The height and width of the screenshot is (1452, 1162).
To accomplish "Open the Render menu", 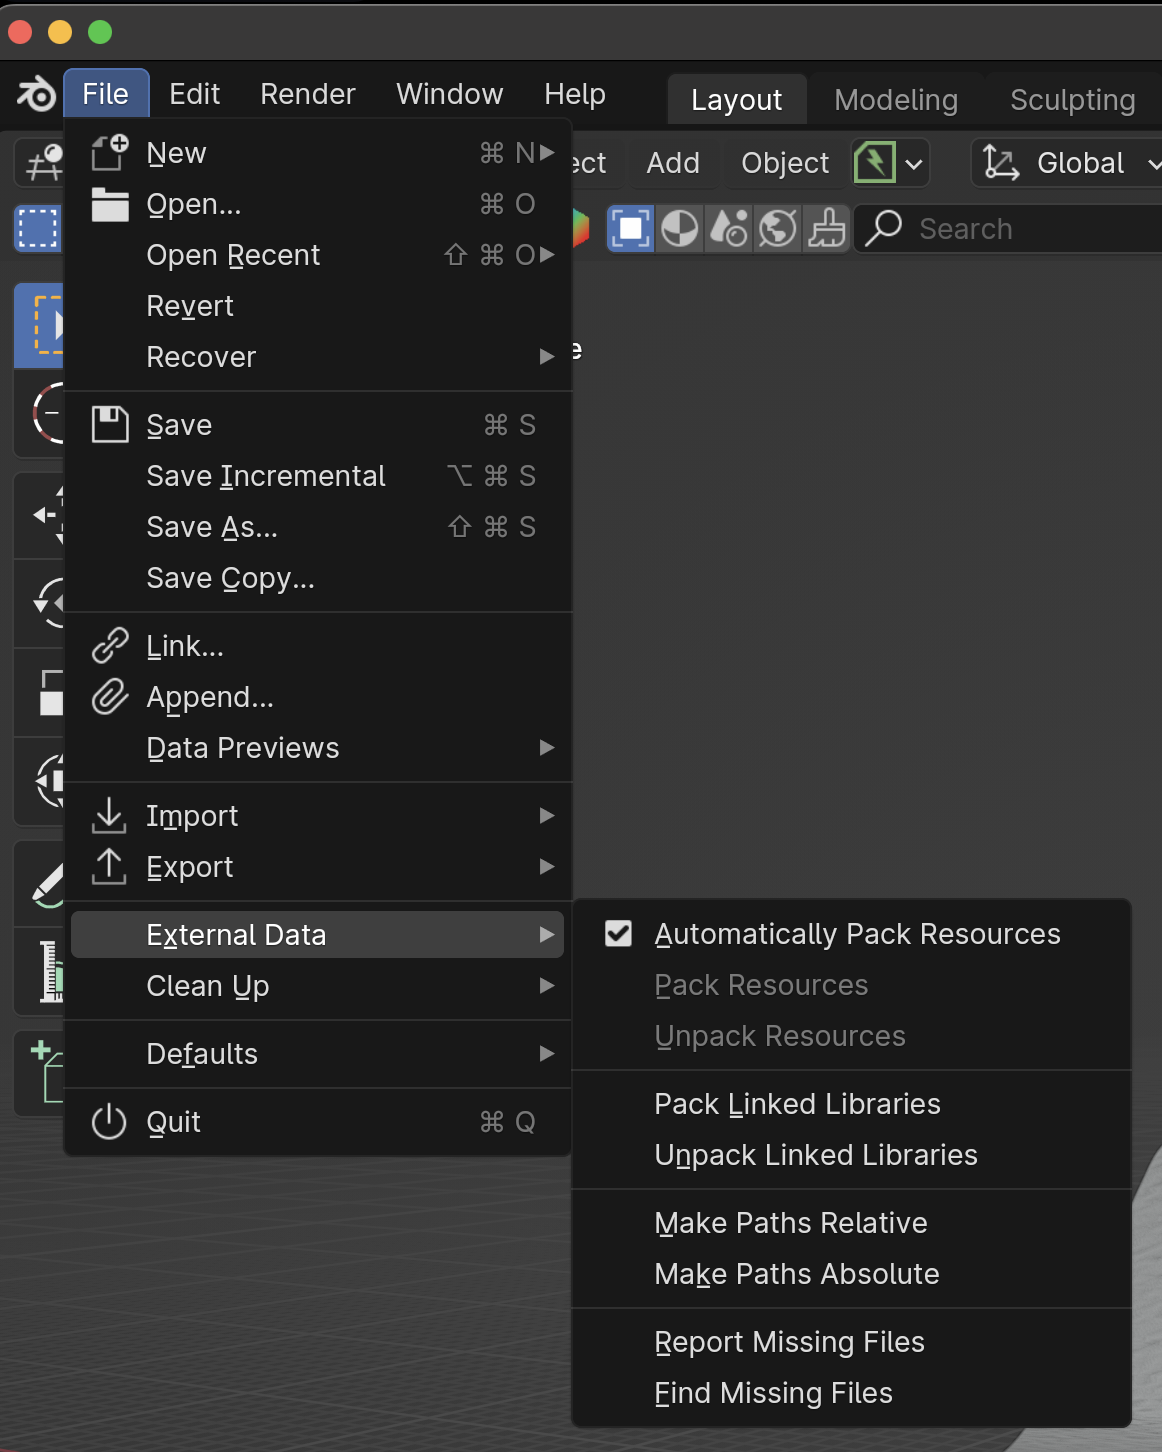I will [307, 94].
